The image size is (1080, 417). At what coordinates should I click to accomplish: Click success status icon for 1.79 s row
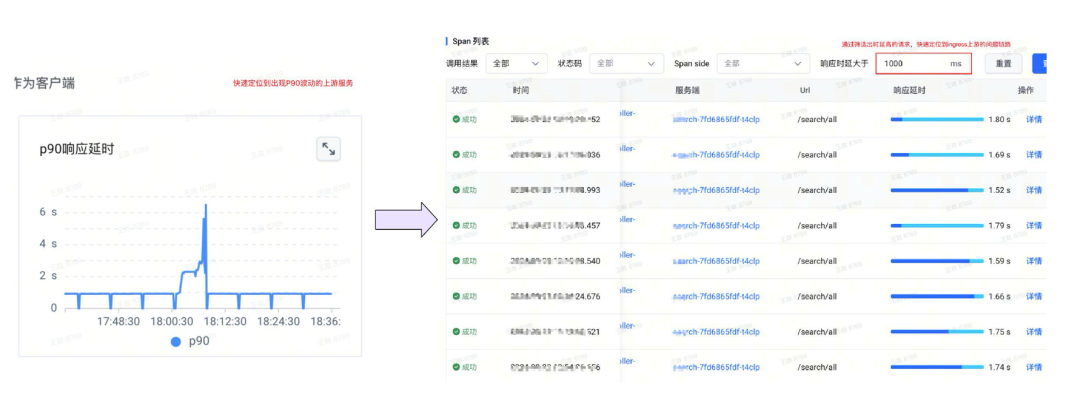(456, 226)
